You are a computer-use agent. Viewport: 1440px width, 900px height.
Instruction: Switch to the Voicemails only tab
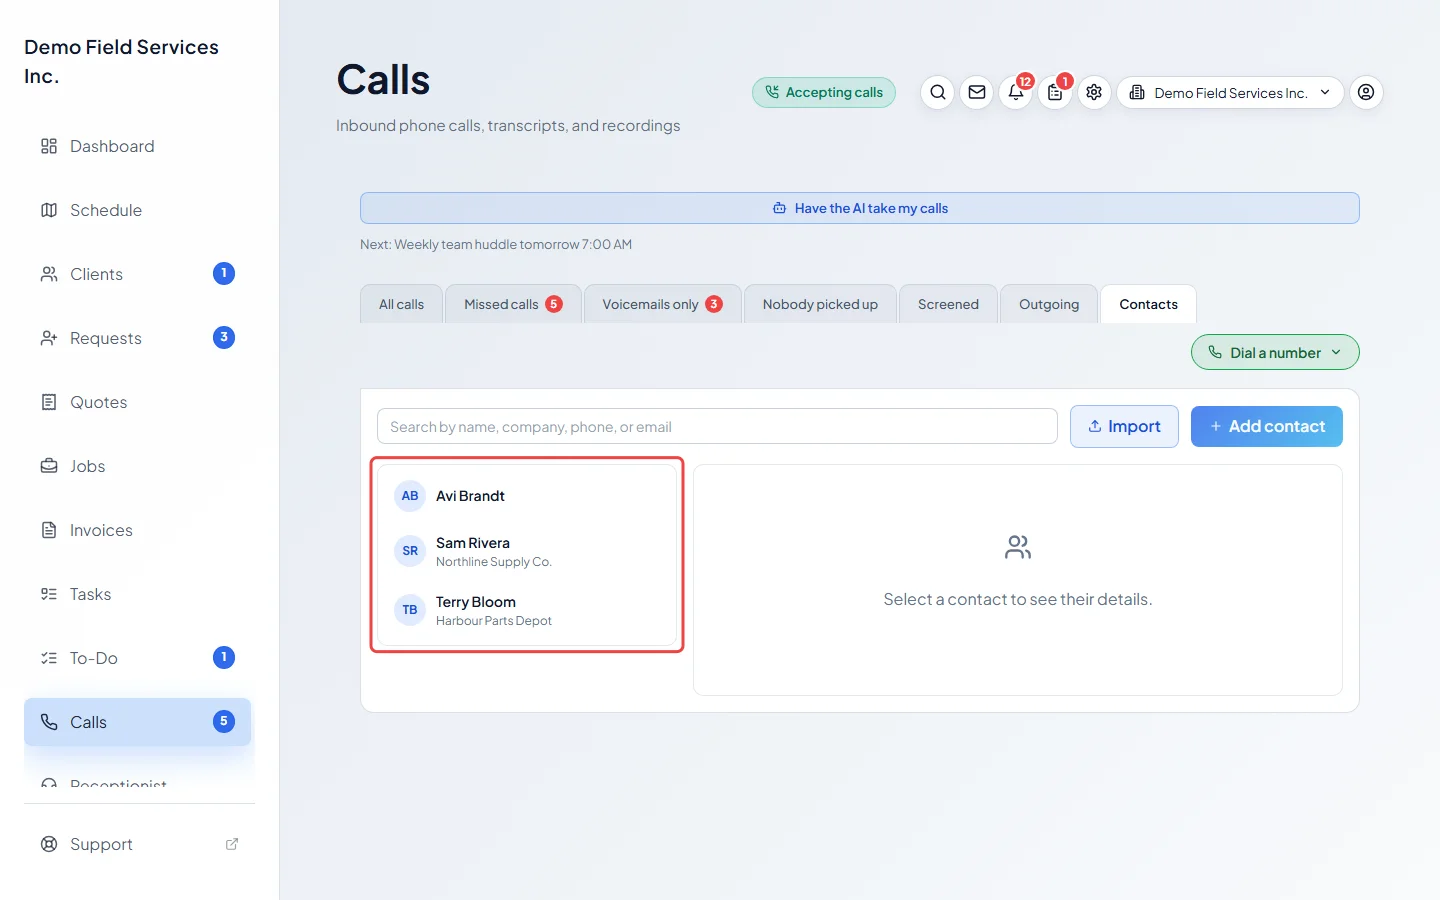(x=662, y=304)
